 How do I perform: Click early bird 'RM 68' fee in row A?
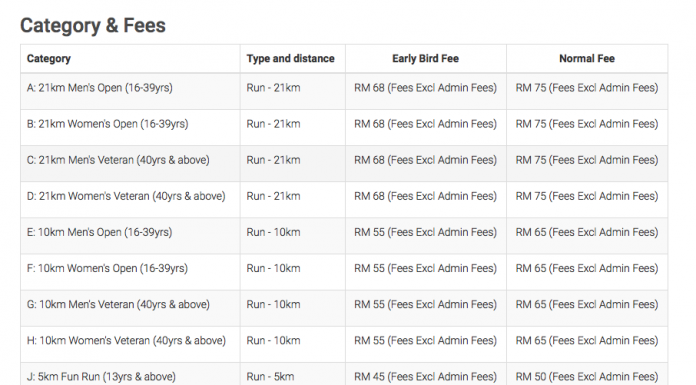point(369,88)
